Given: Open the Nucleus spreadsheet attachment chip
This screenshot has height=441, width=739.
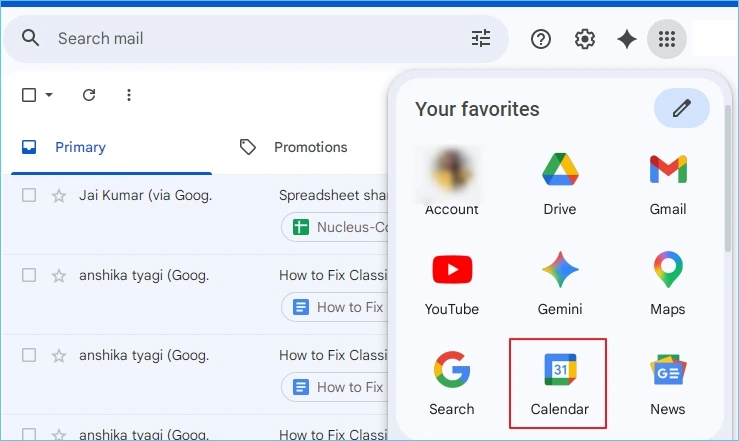Looking at the screenshot, I should point(336,227).
